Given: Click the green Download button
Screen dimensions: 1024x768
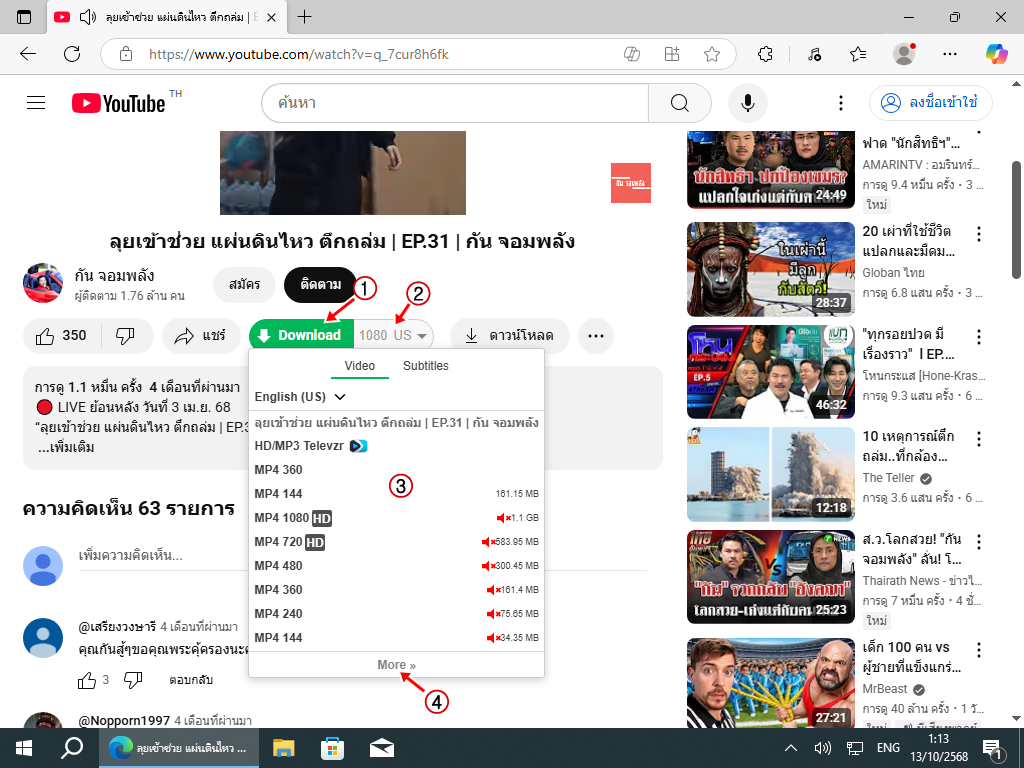Looking at the screenshot, I should click(300, 335).
